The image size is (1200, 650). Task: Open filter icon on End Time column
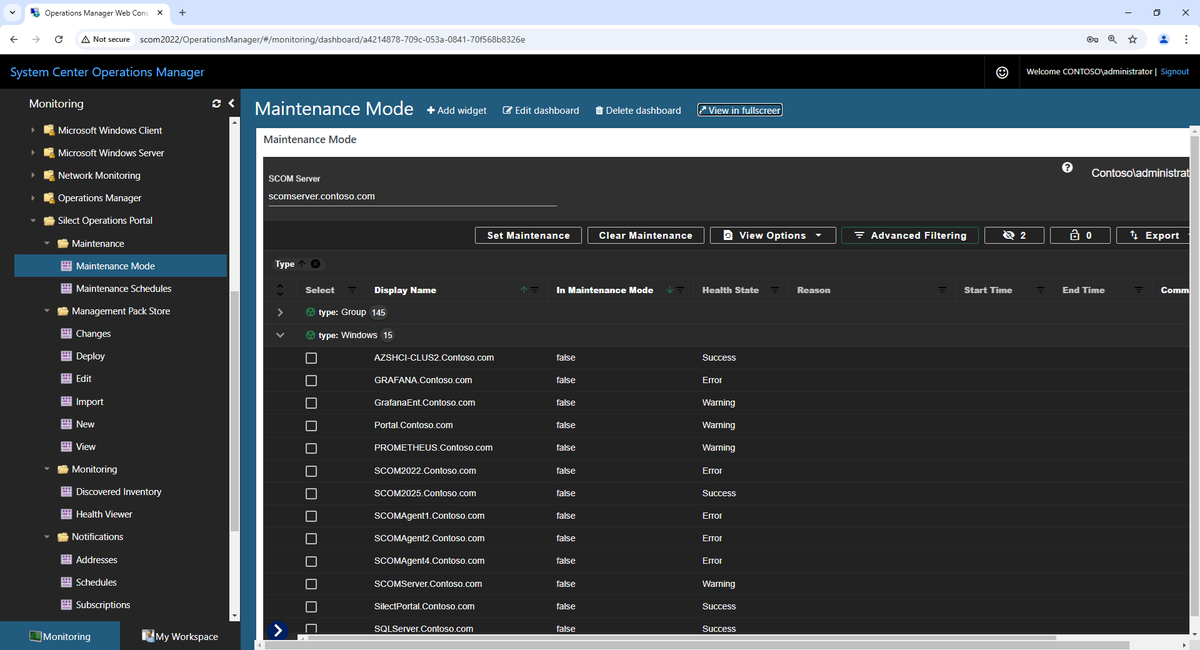(x=1139, y=290)
